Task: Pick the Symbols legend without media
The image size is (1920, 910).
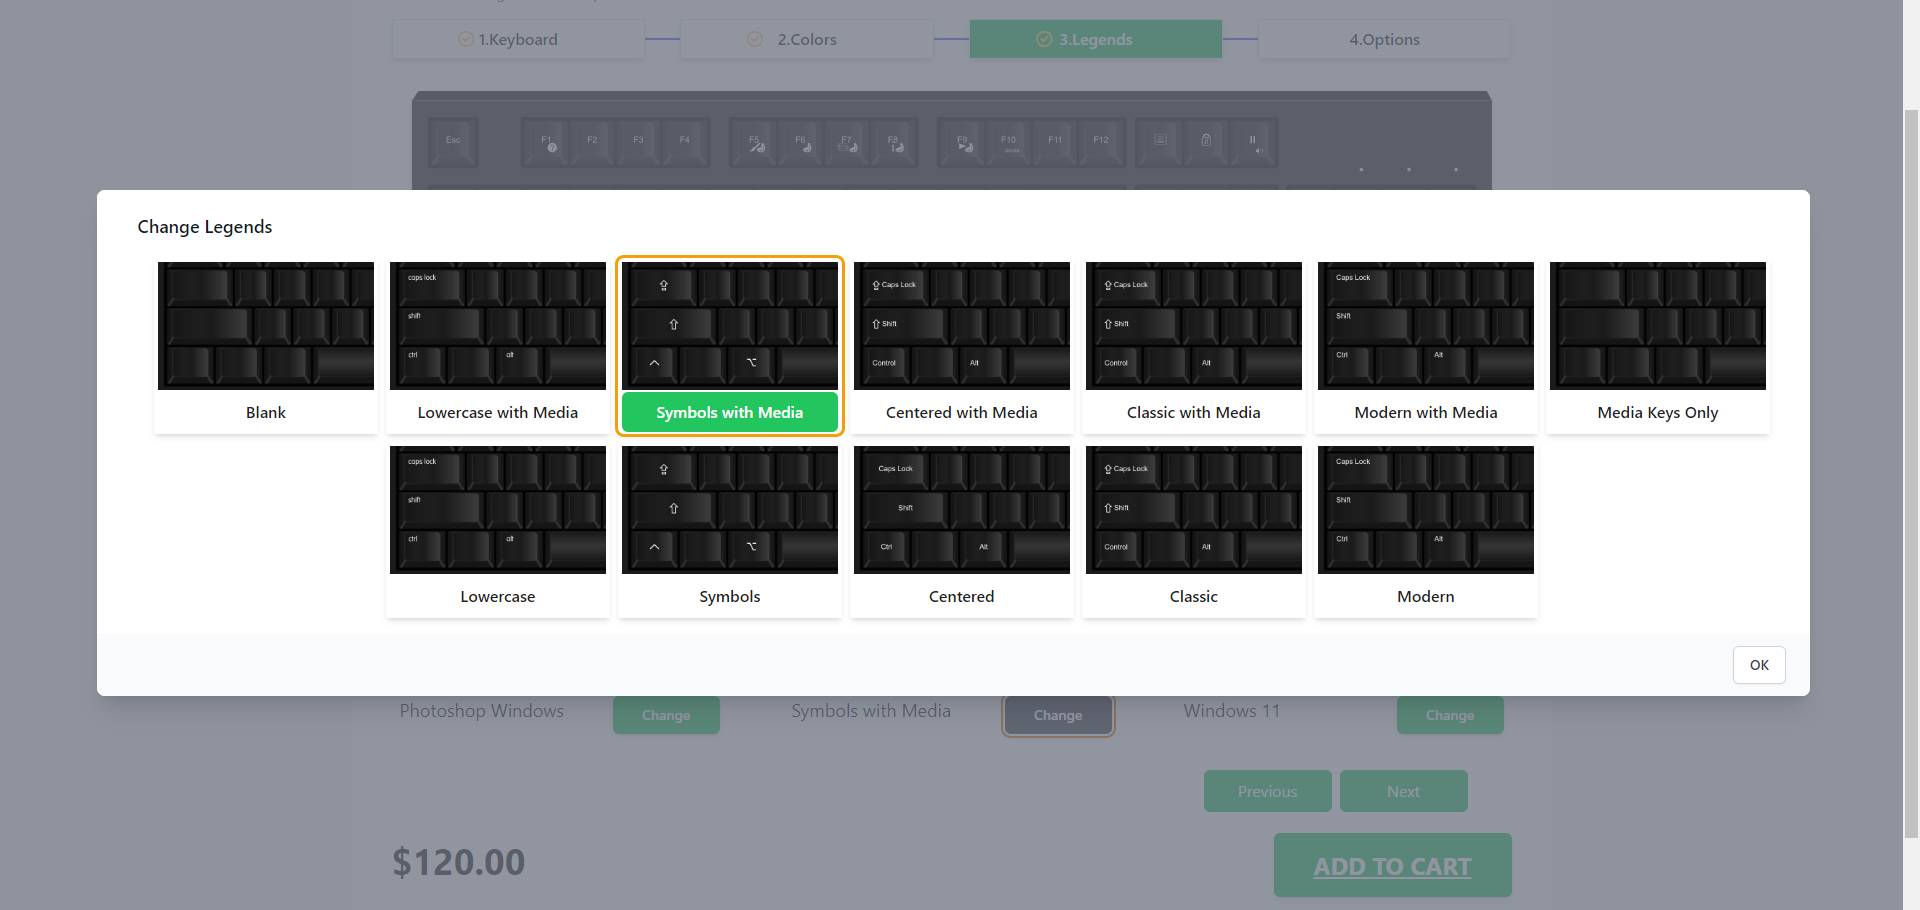Action: tap(730, 530)
